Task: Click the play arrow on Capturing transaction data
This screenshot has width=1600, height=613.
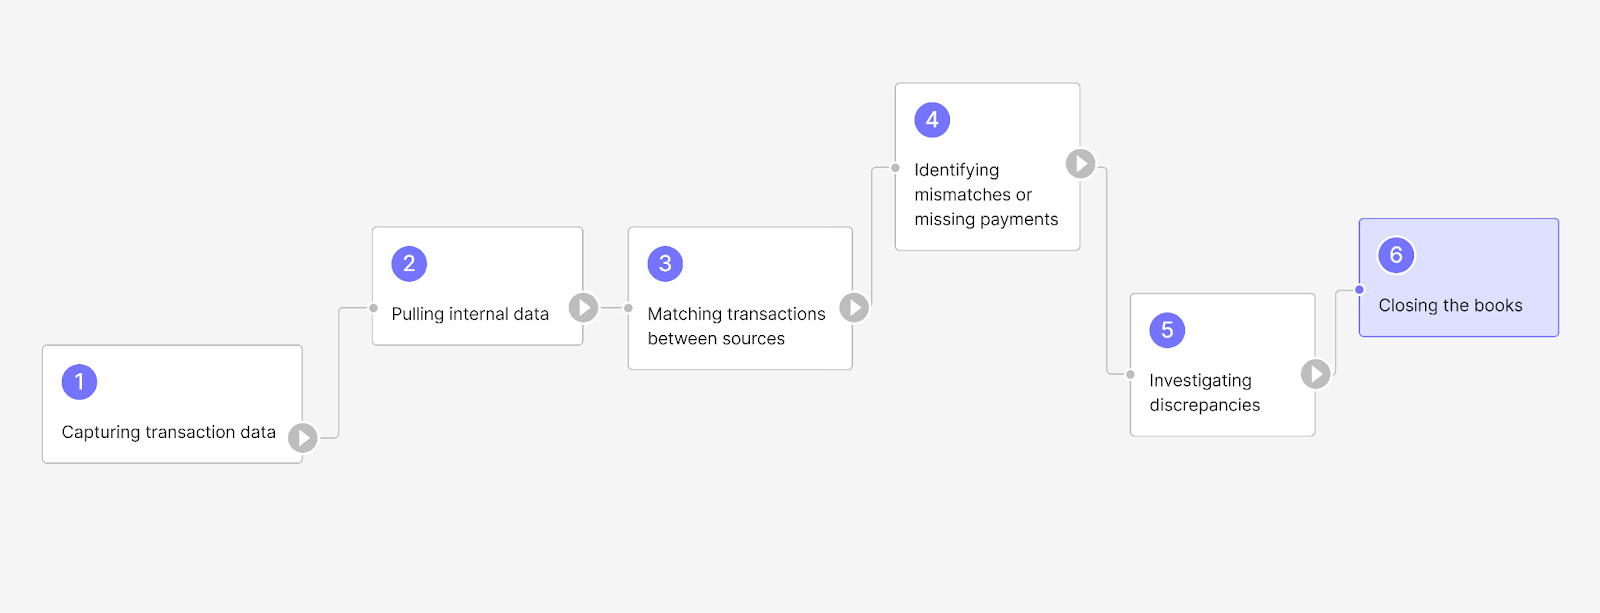Action: point(303,437)
